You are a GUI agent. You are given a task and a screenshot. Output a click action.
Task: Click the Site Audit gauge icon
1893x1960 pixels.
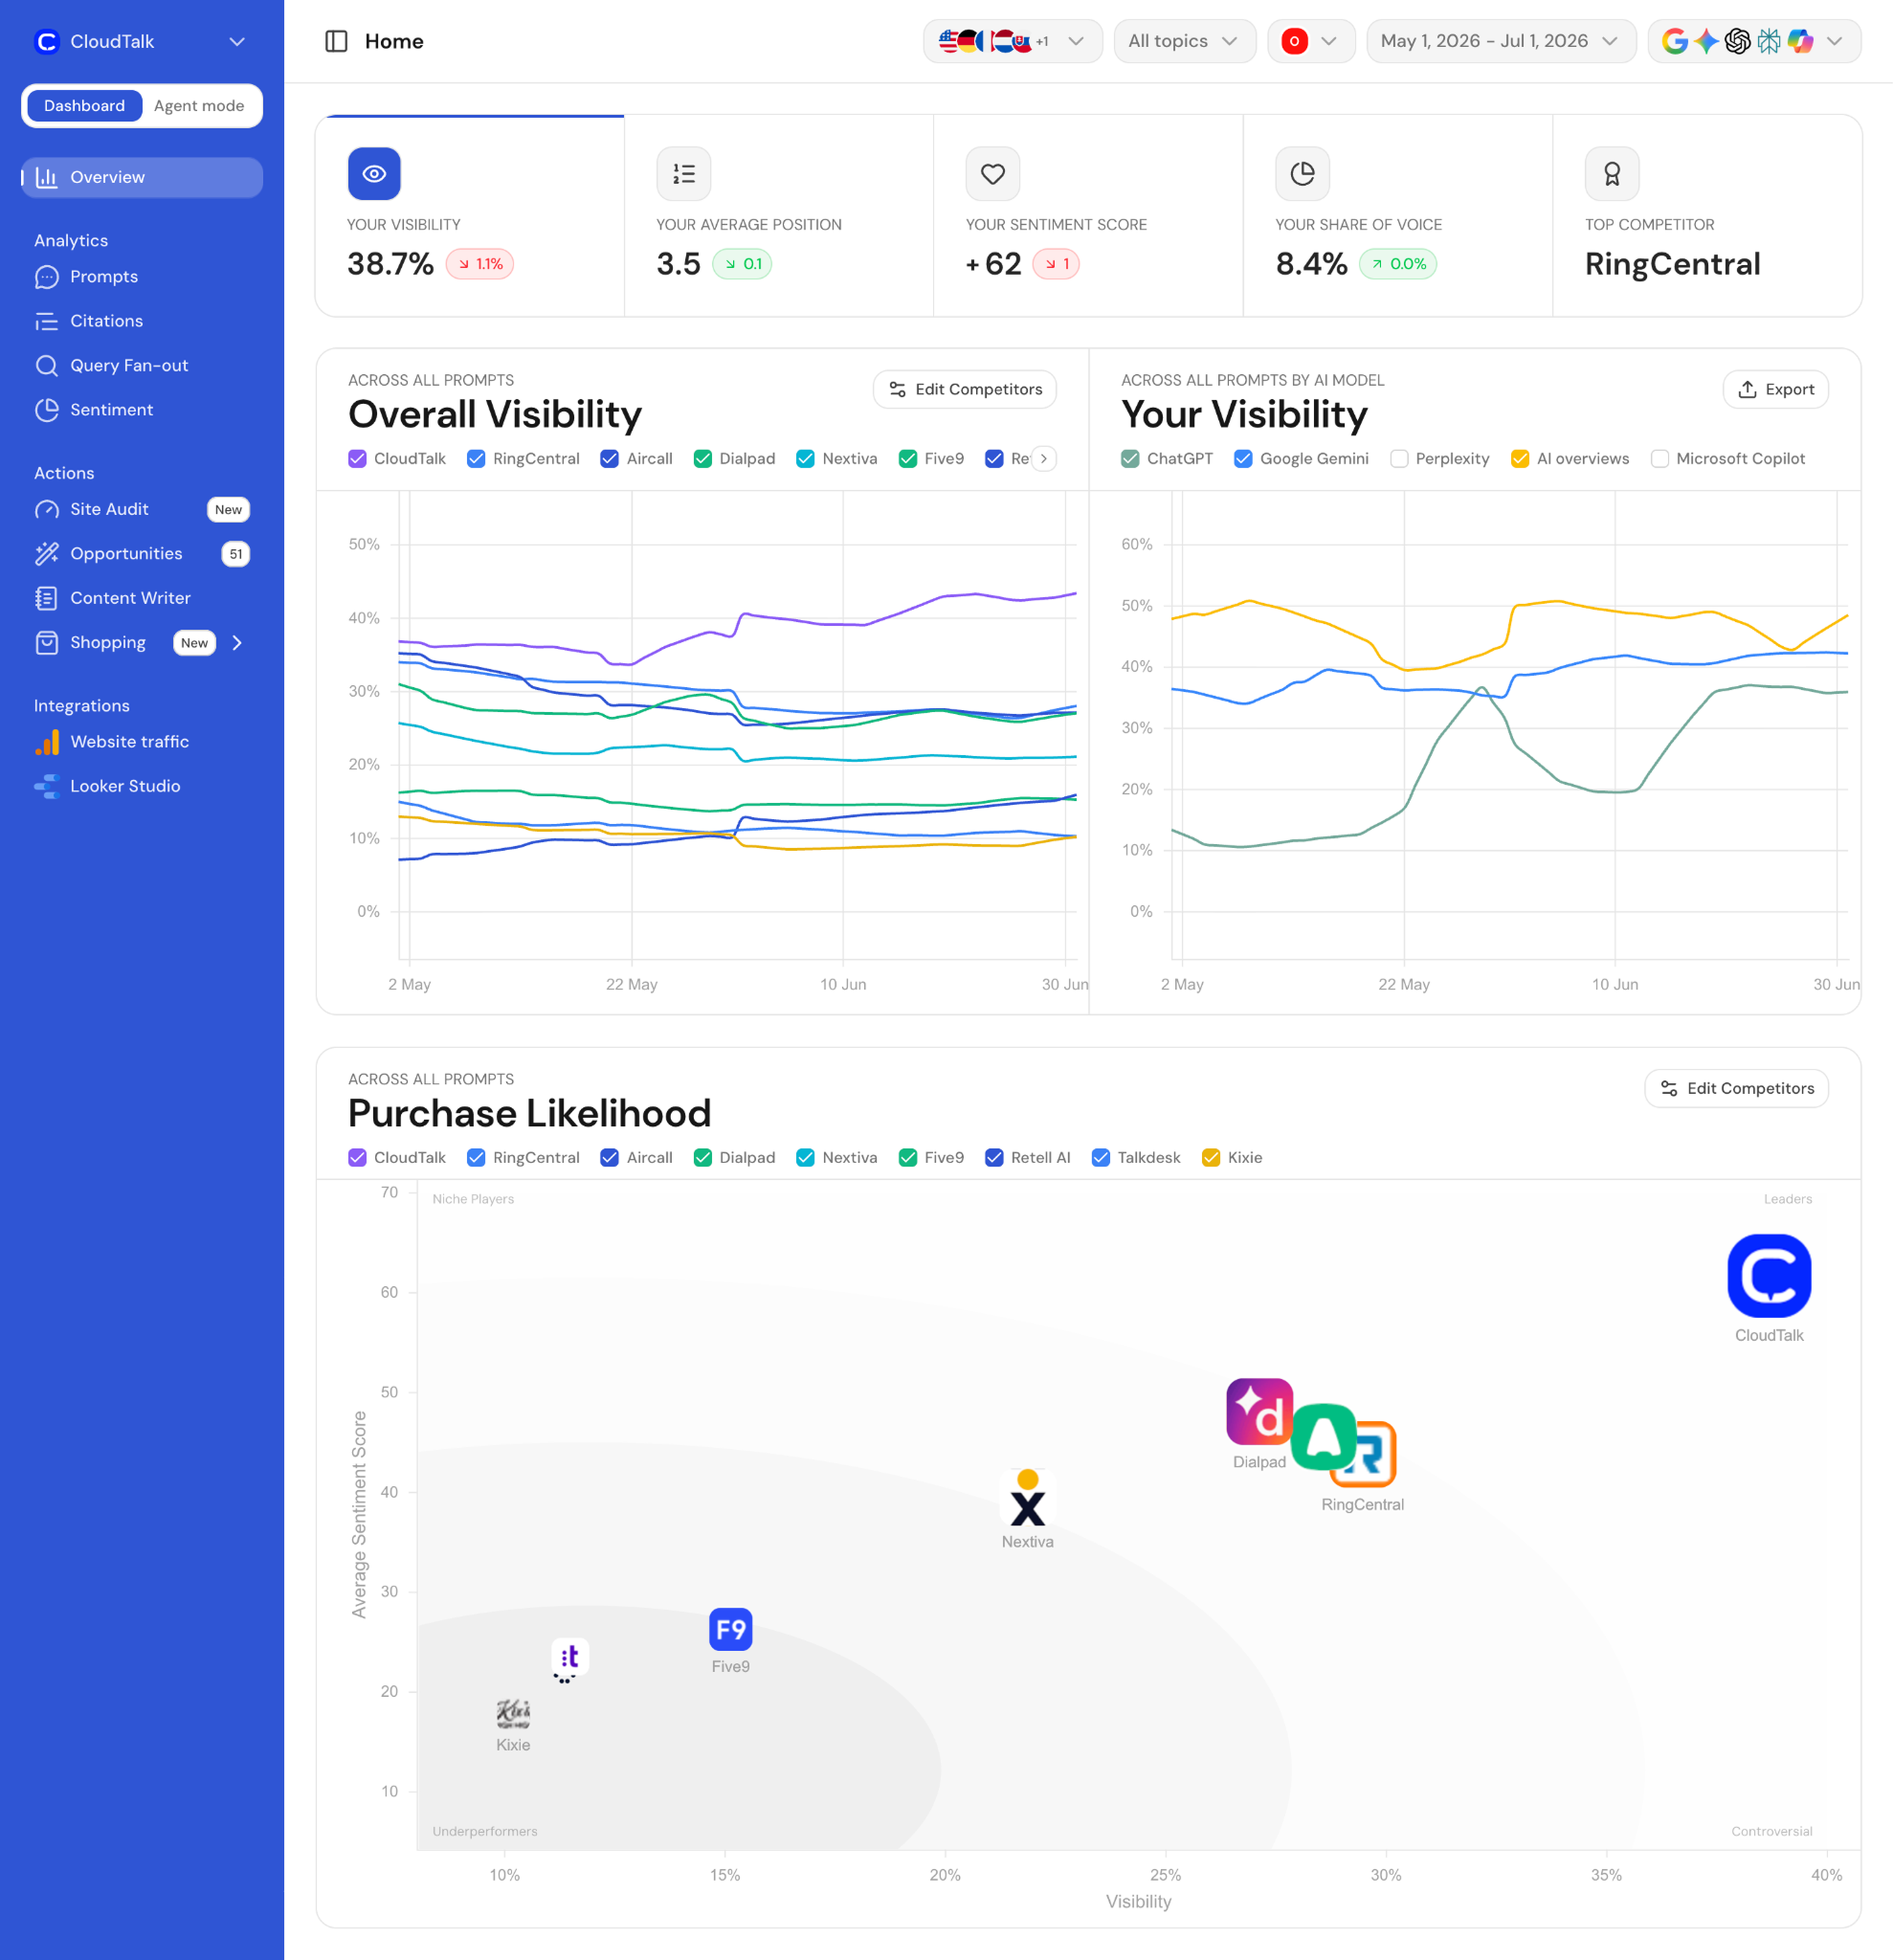click(x=46, y=510)
